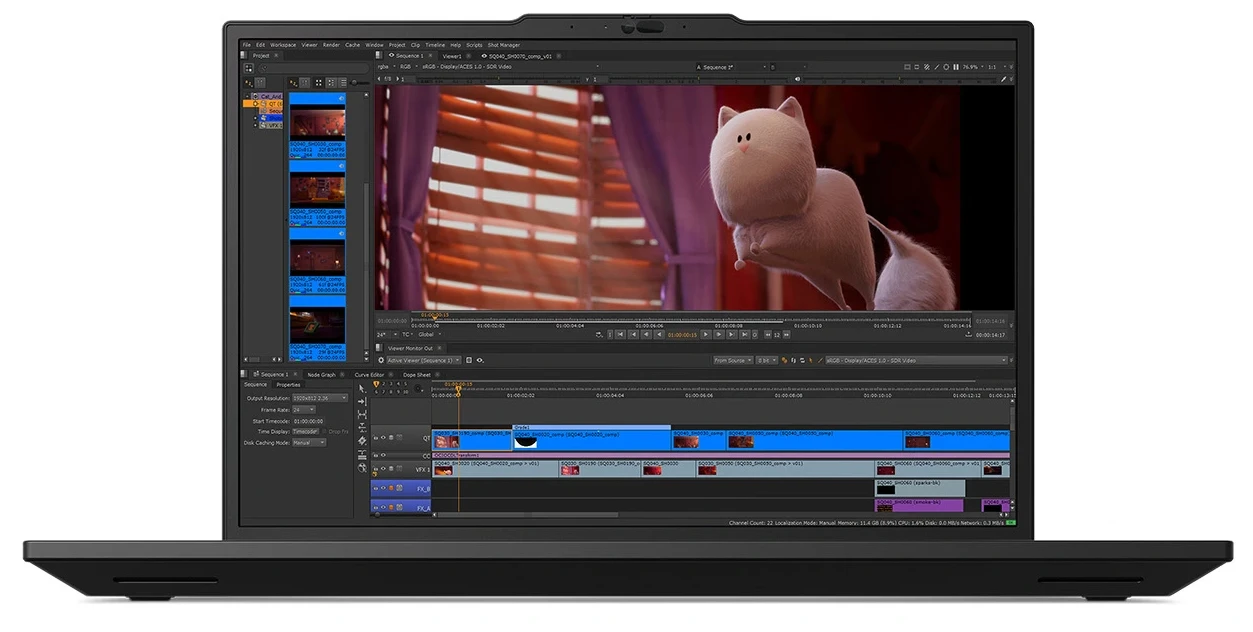The width and height of the screenshot is (1253, 632).
Task: Open the Workspace menu
Action: (x=283, y=45)
